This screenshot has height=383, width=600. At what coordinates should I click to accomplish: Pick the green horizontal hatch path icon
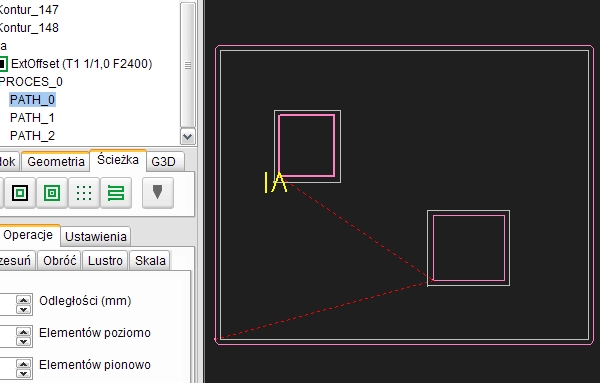pos(116,193)
